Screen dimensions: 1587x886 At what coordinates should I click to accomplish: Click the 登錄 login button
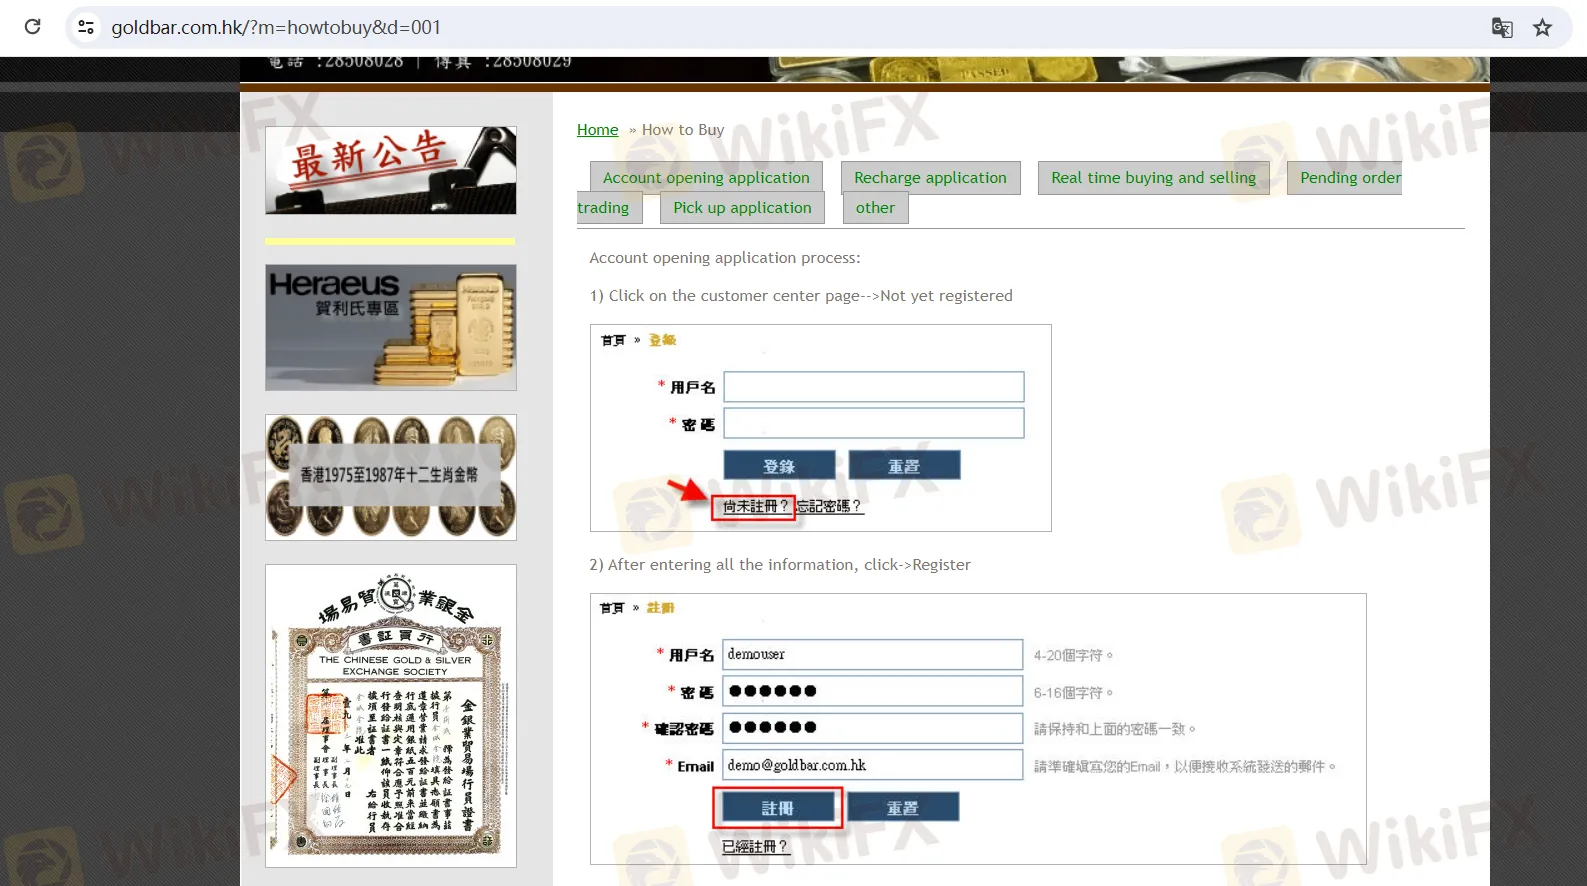779,466
